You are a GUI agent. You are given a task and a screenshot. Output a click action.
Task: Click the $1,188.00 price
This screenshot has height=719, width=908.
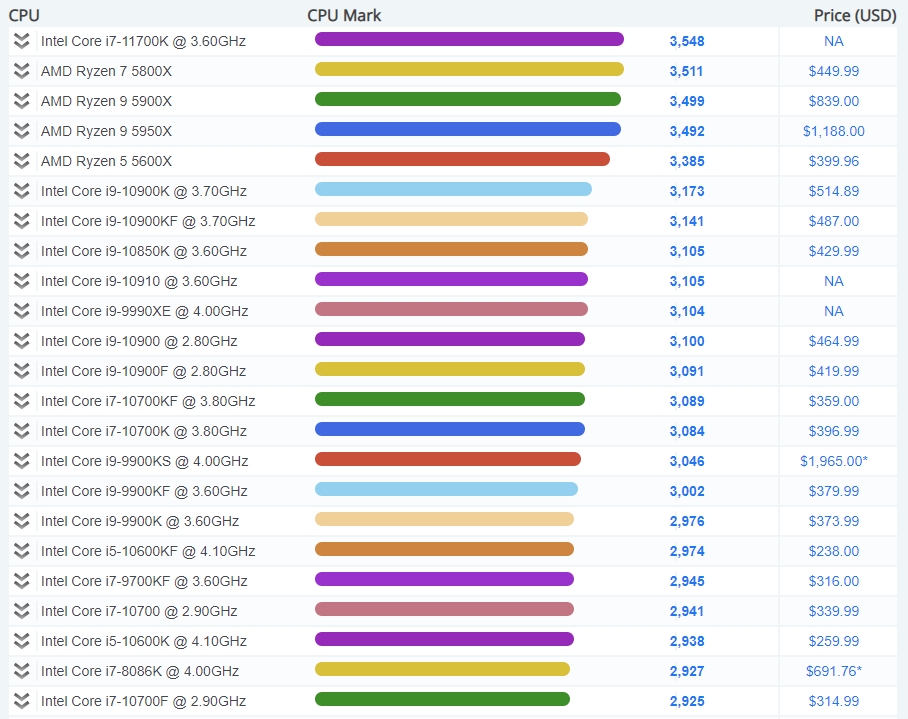834,131
